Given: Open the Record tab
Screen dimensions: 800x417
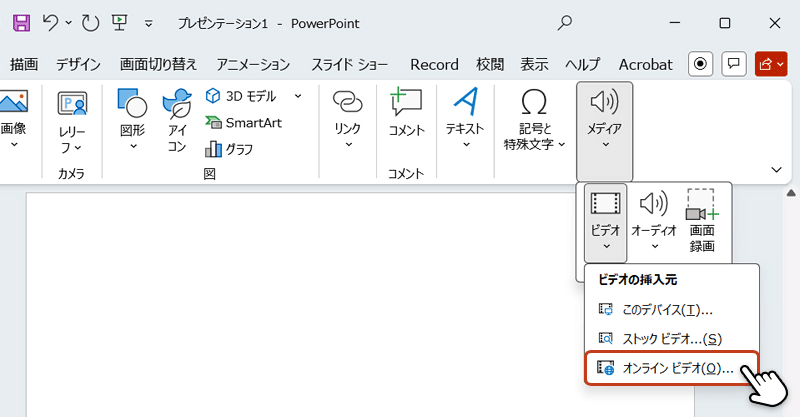Looking at the screenshot, I should coord(434,64).
